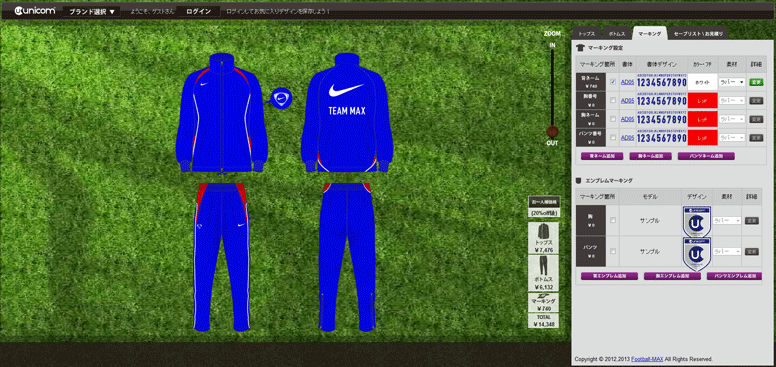Click the login button
This screenshot has height=367, width=776.
[198, 11]
